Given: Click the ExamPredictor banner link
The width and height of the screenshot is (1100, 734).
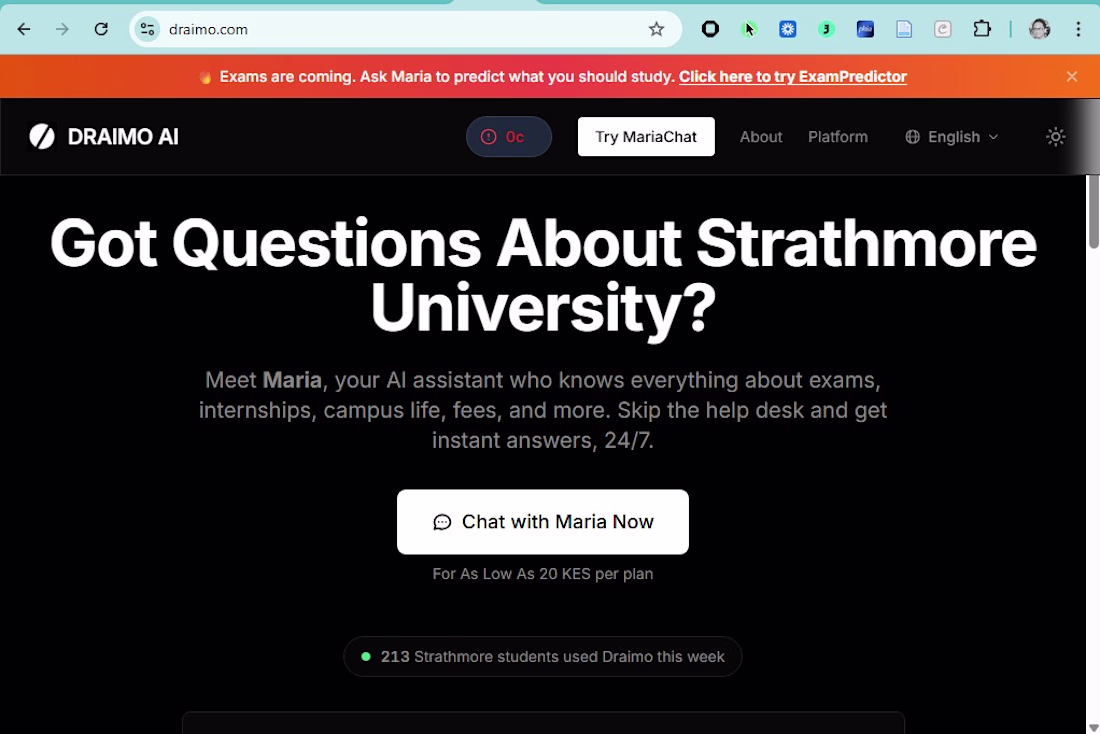Looking at the screenshot, I should click(x=793, y=76).
